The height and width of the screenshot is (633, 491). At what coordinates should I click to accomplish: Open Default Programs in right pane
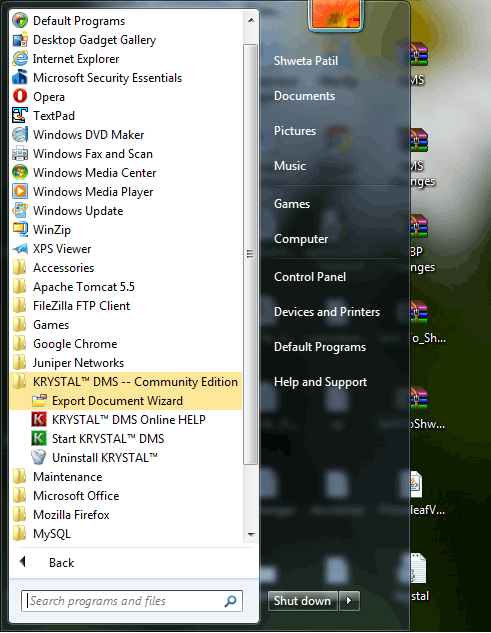pos(320,347)
